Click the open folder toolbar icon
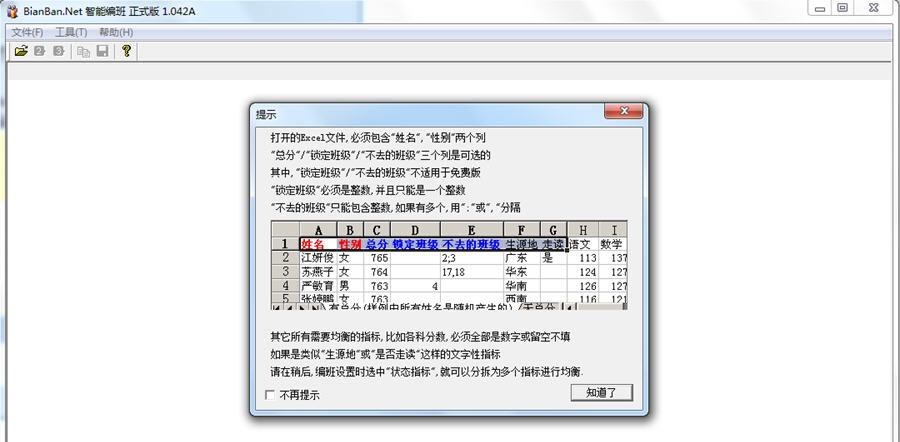 [21, 51]
